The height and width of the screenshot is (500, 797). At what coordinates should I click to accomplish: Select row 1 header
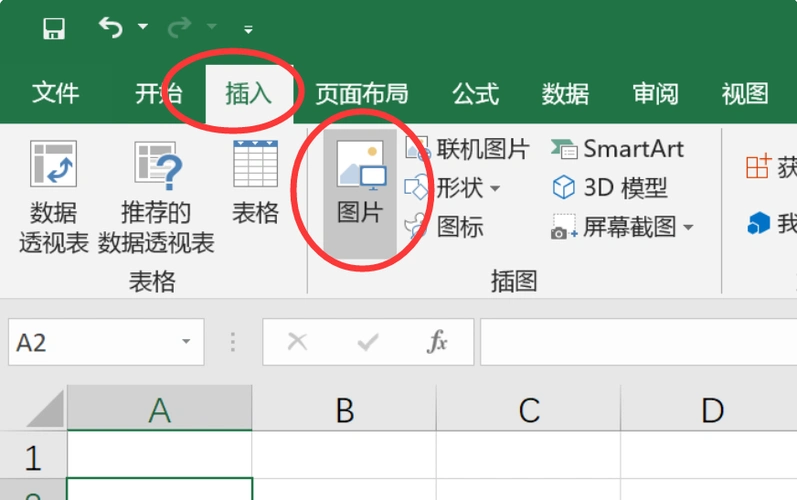tap(33, 454)
